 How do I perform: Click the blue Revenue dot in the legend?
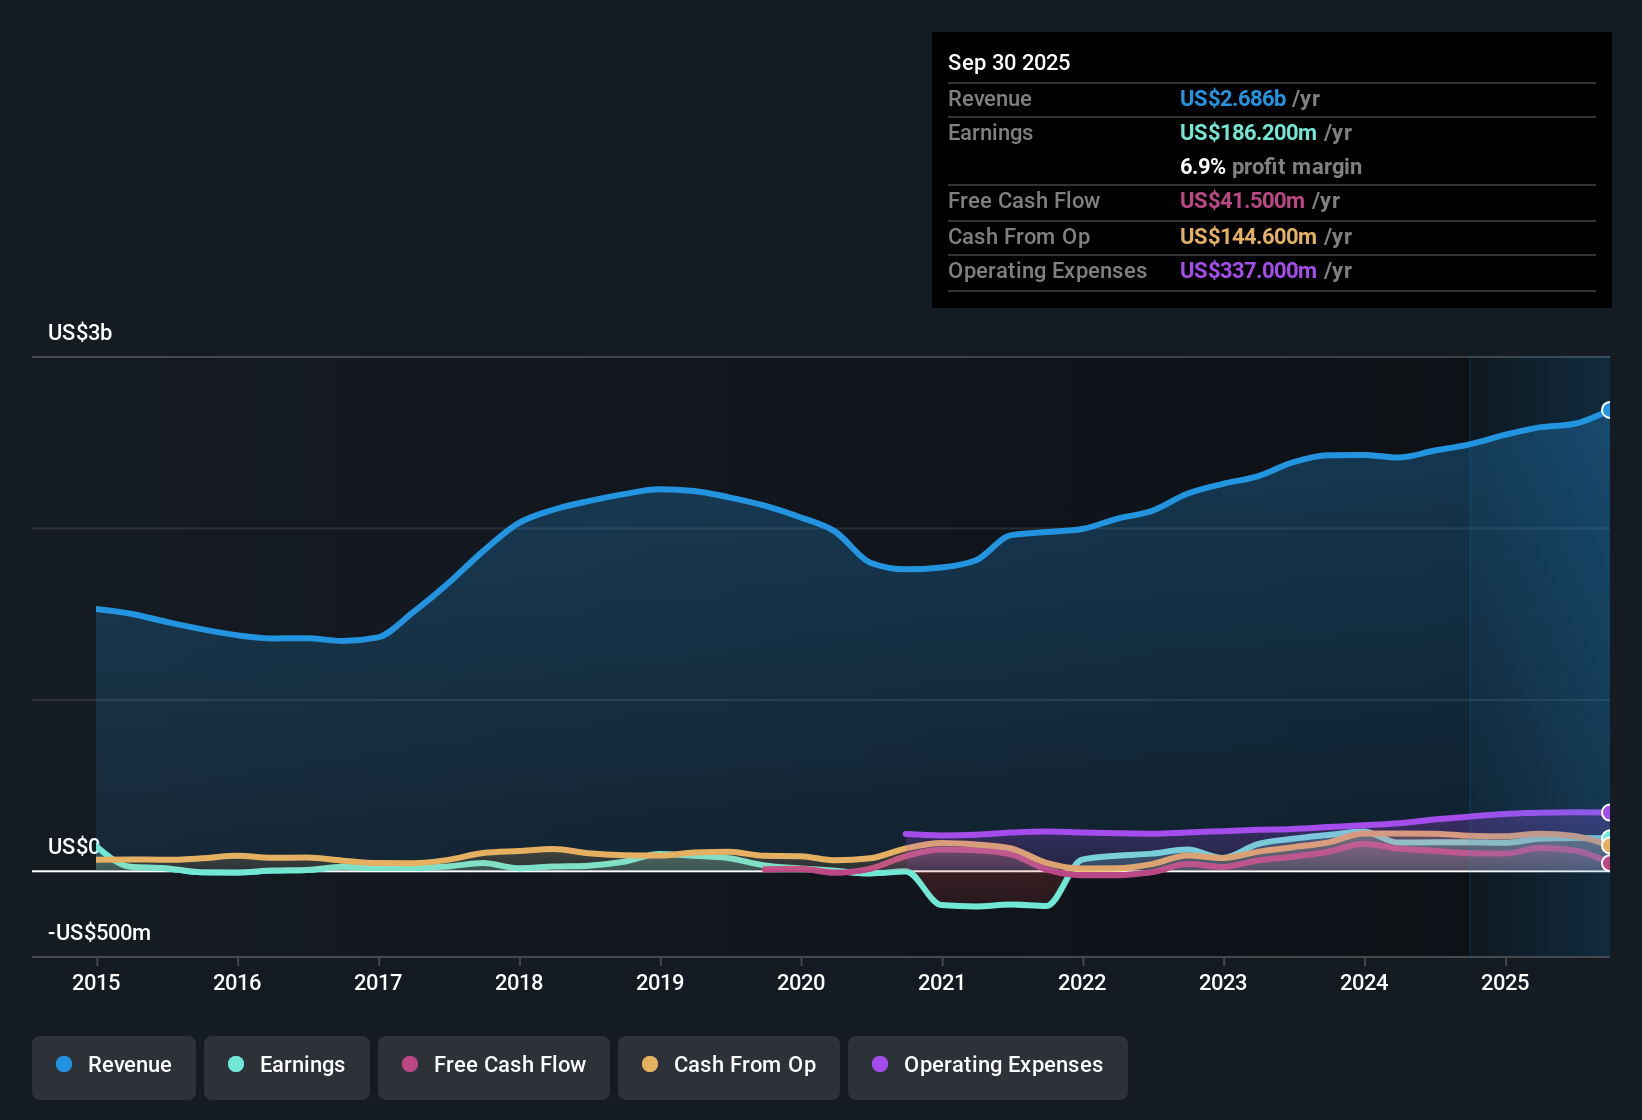coord(63,1065)
